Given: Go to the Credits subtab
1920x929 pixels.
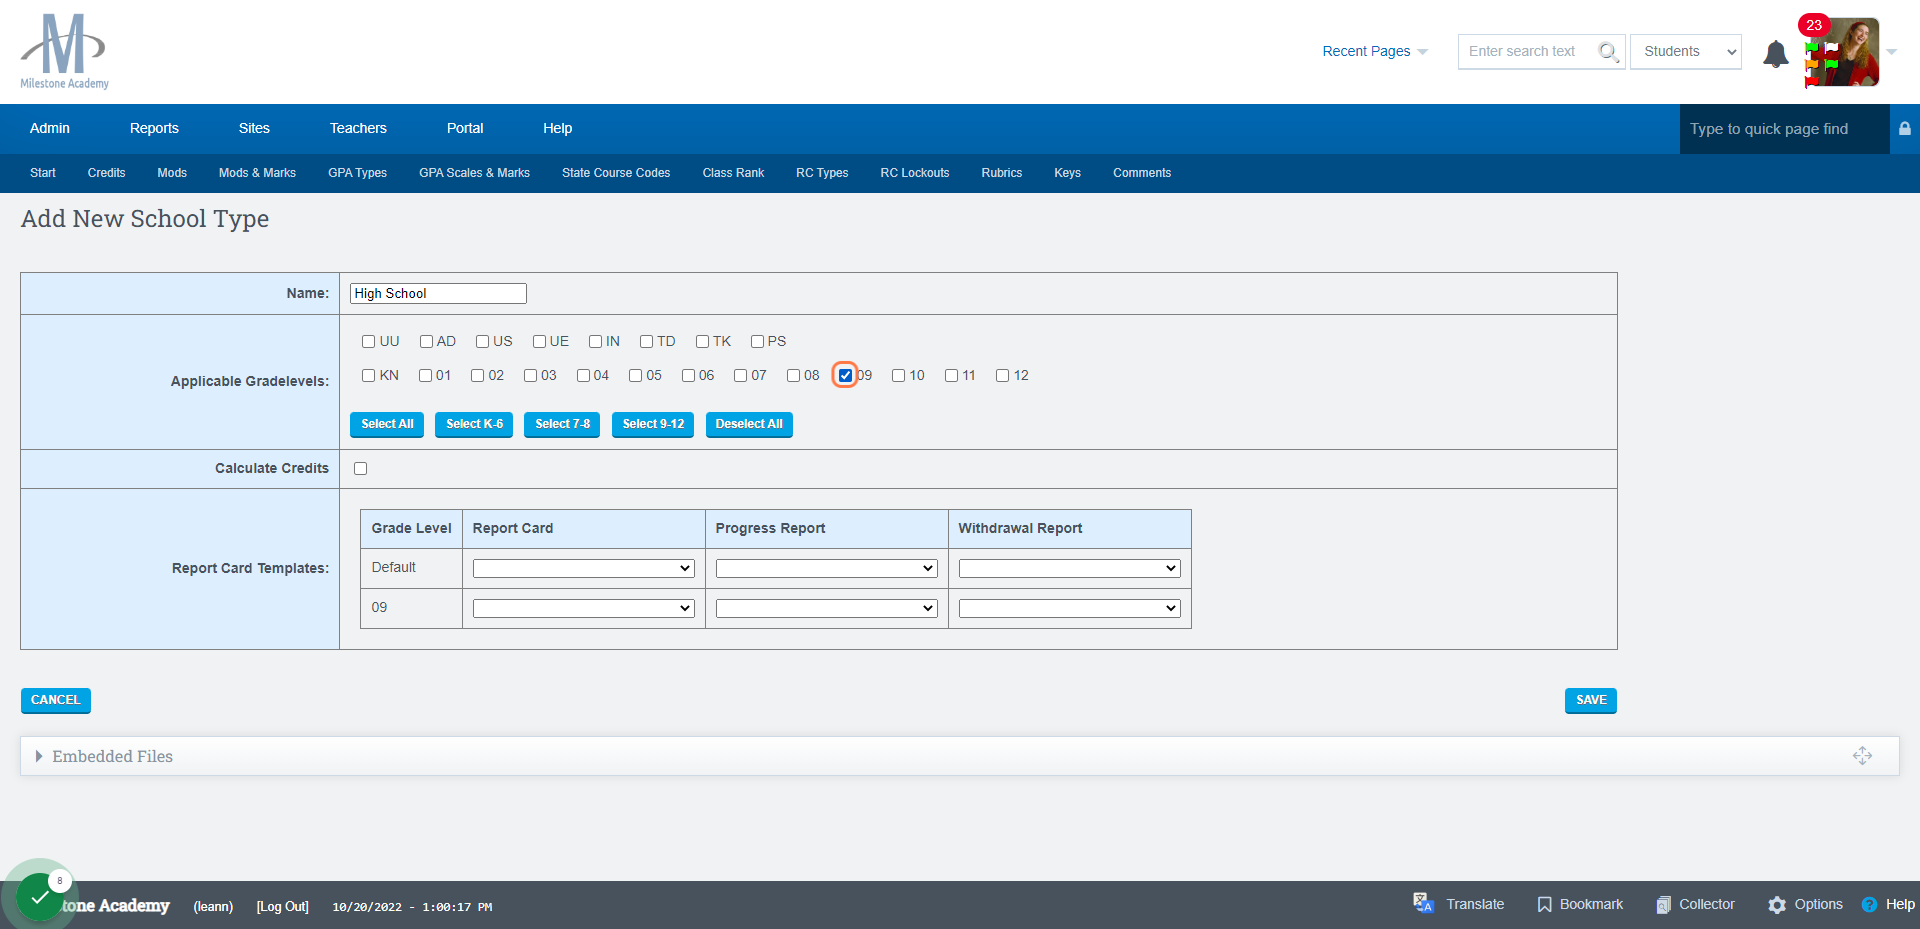Looking at the screenshot, I should (106, 173).
